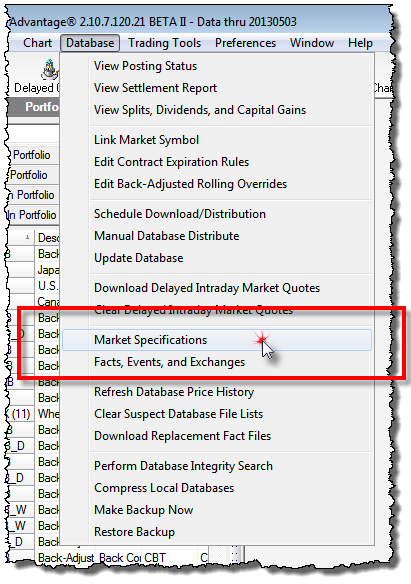Choose Facts, Events, and Exchanges
The image size is (411, 584).
(218, 362)
